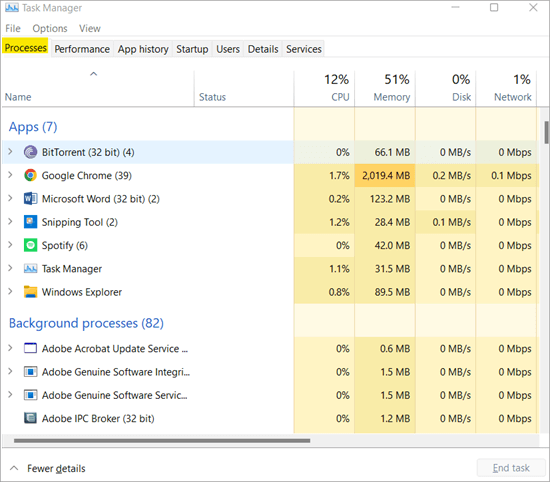Image resolution: width=550 pixels, height=482 pixels.
Task: Switch to the Details tab
Action: 263,49
